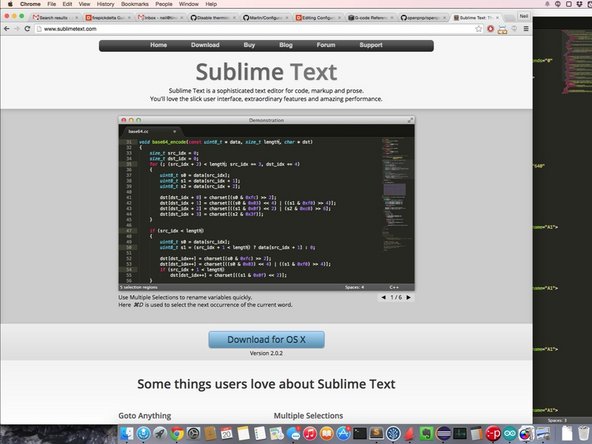Open Reminders app in the dock
The height and width of the screenshot is (444, 592).
260,434
